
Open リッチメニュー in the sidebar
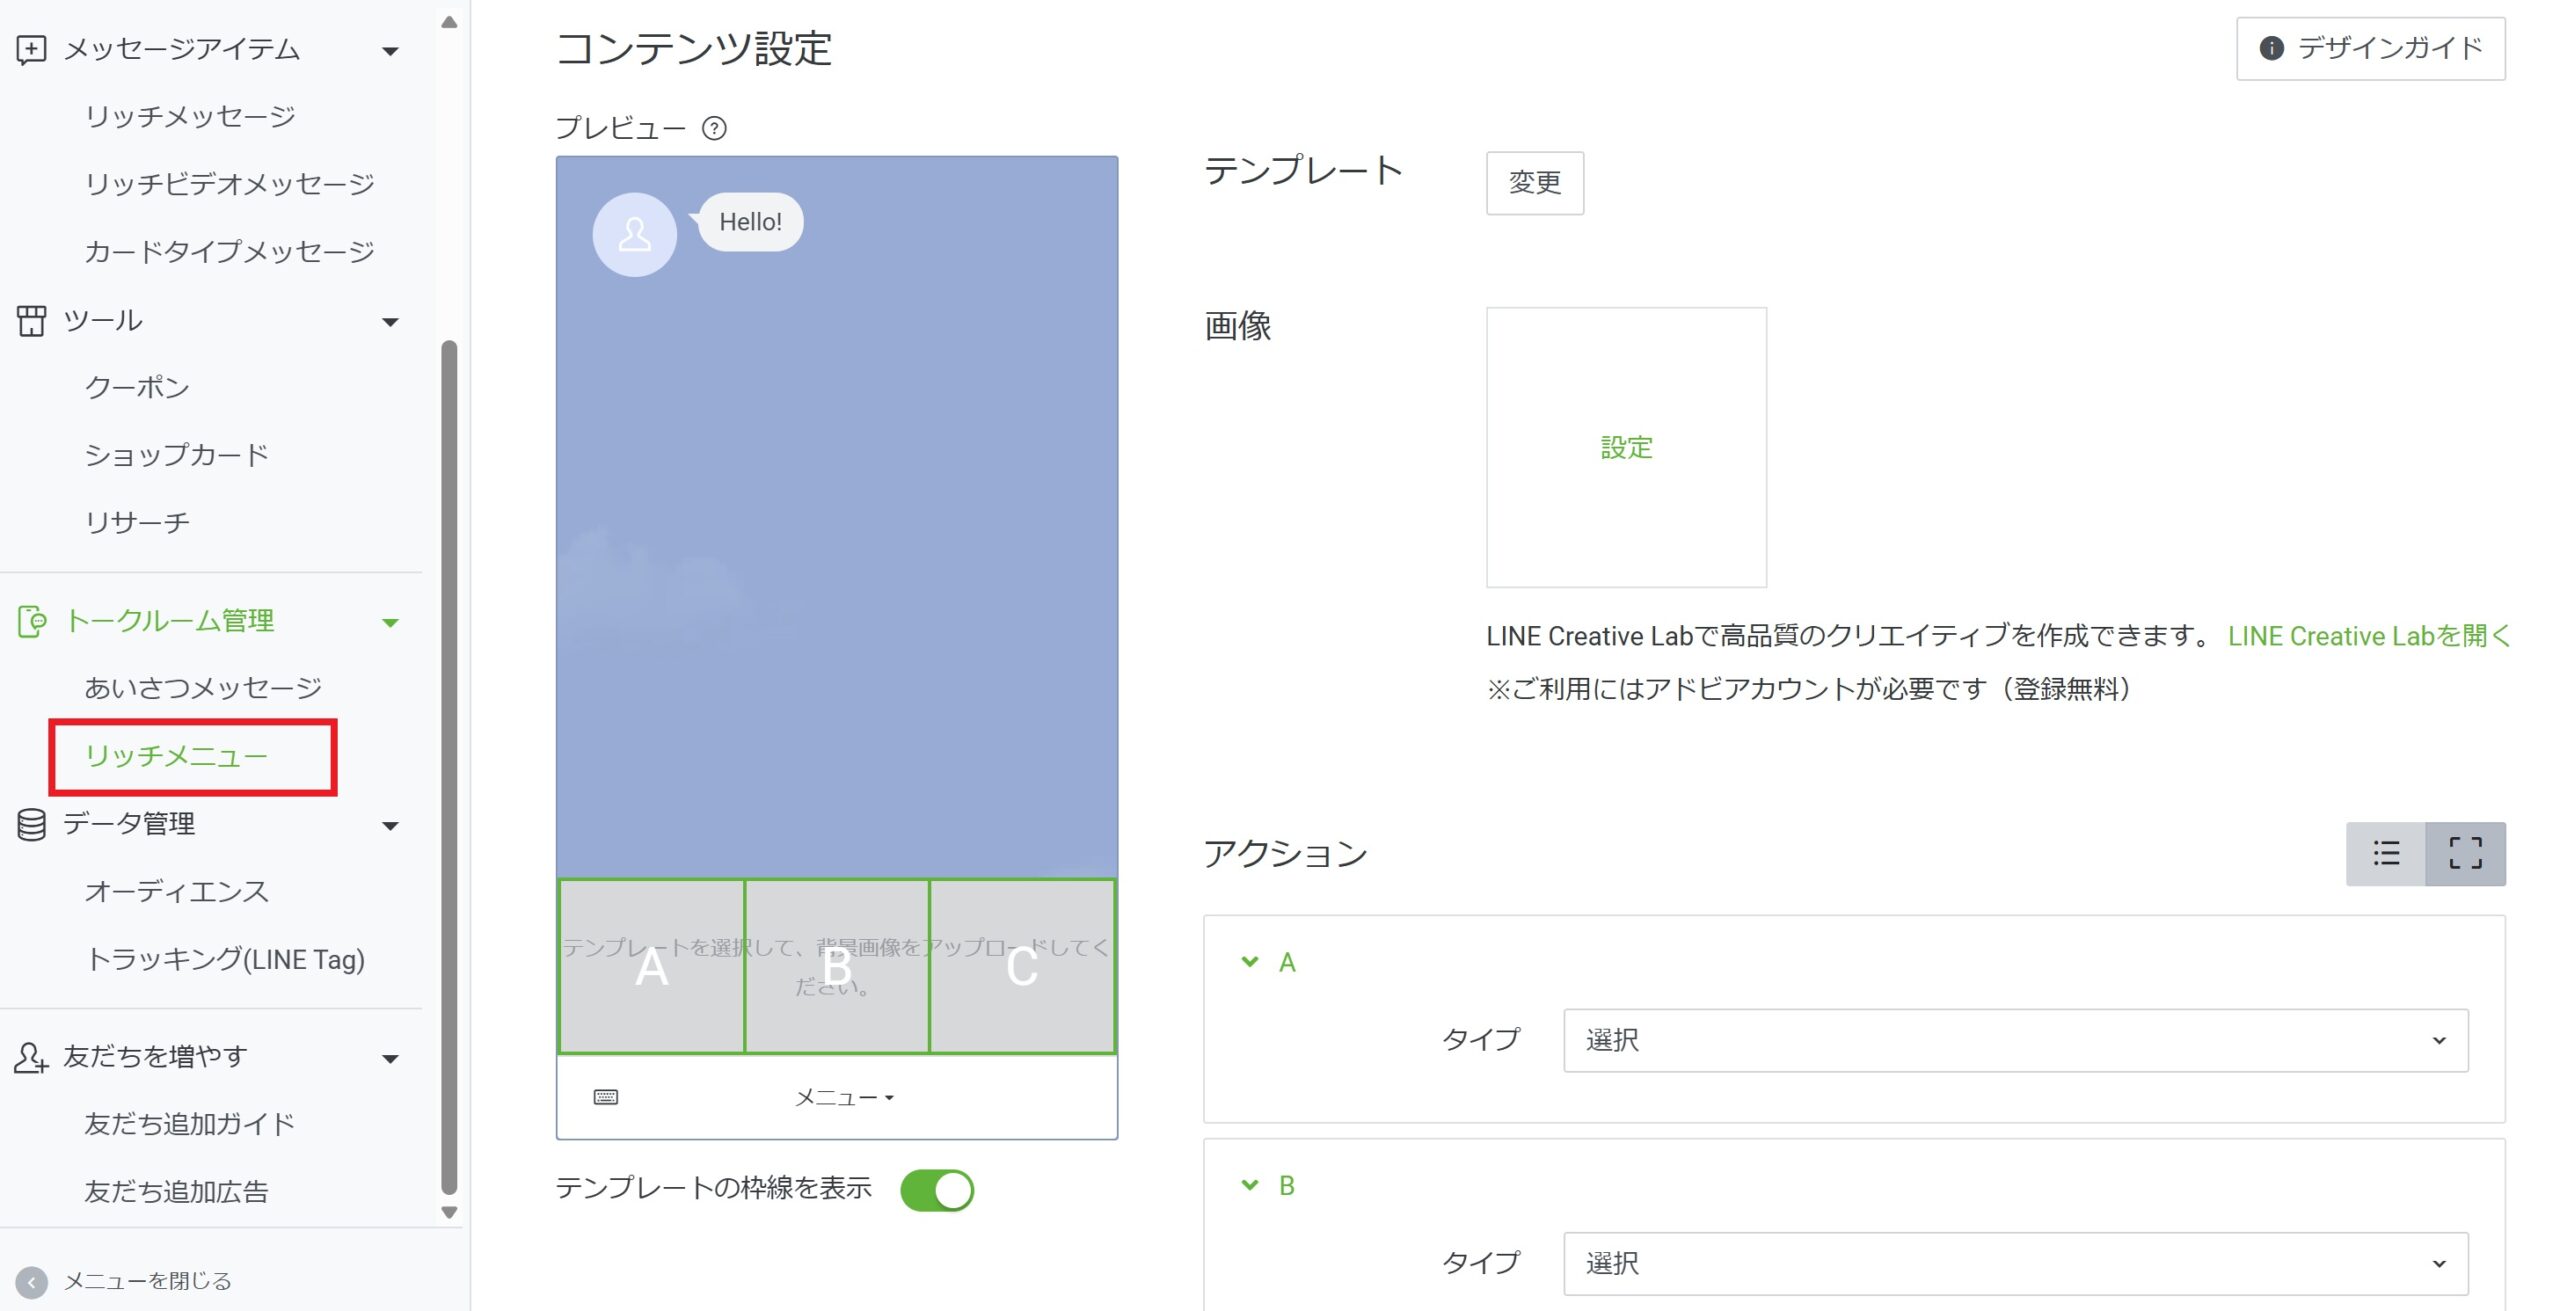[x=177, y=756]
